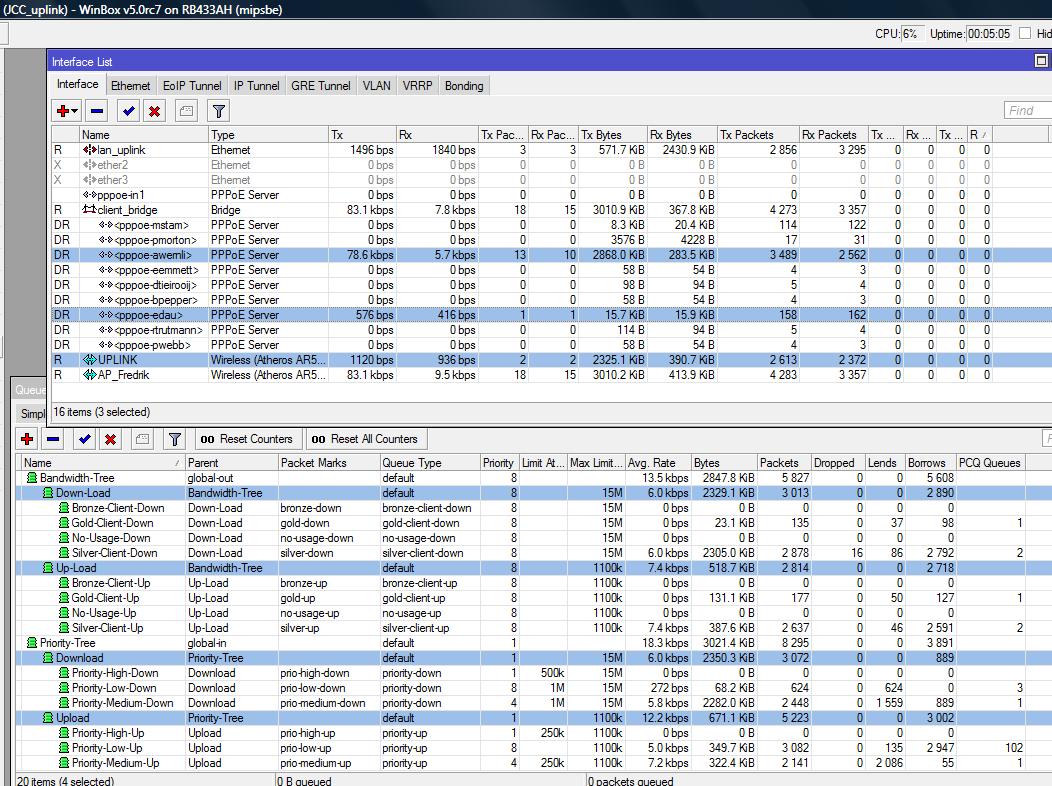Click the Comment icon in Queue toolbar
The image size is (1052, 786).
click(x=142, y=439)
